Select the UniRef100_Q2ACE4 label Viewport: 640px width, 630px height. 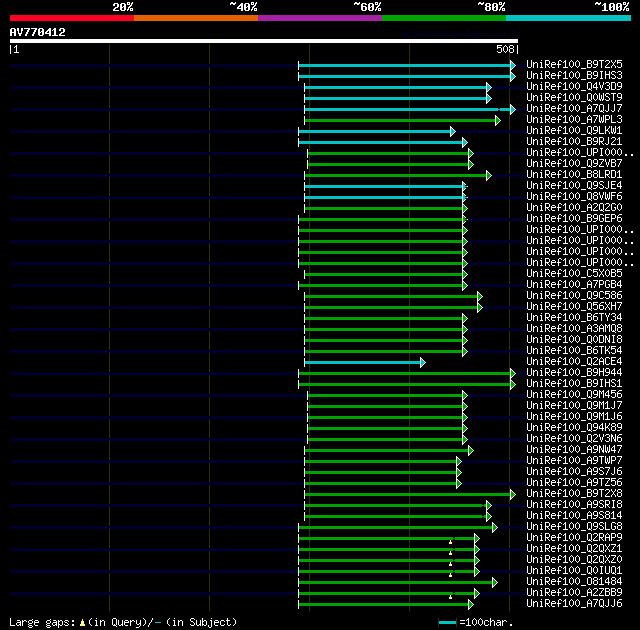coord(574,362)
